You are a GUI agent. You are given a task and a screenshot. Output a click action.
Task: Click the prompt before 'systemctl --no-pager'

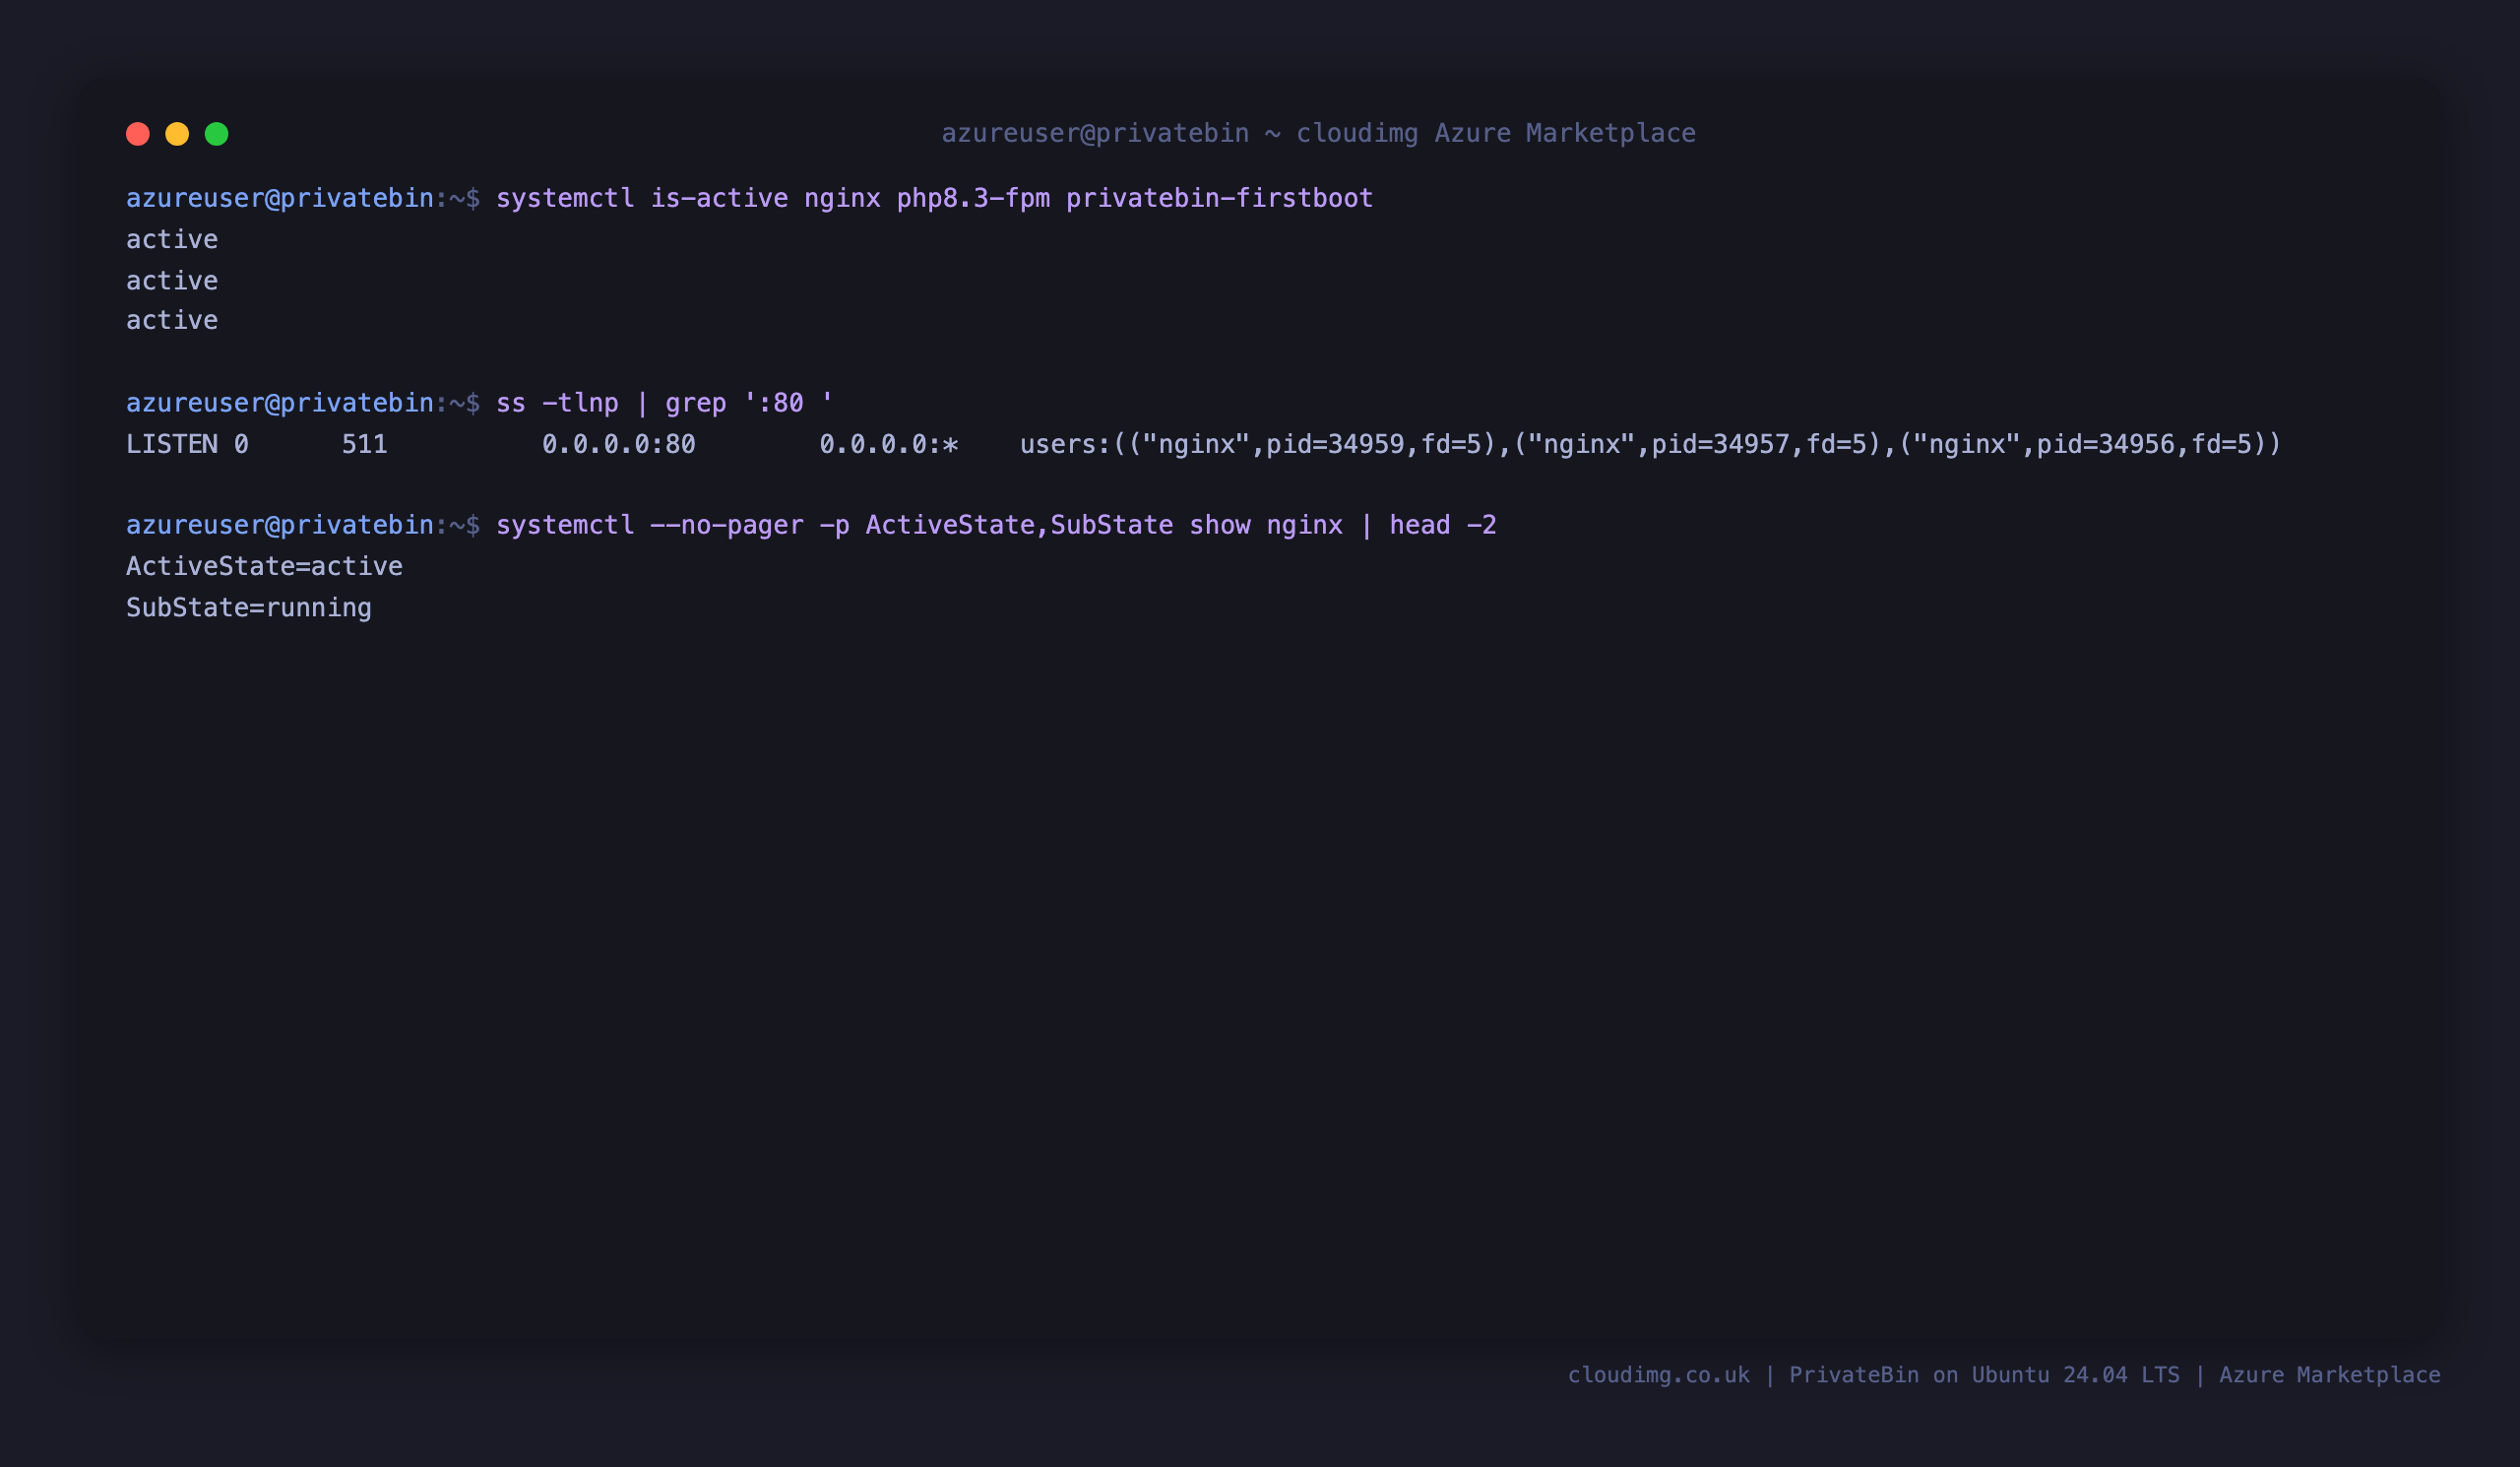point(303,525)
